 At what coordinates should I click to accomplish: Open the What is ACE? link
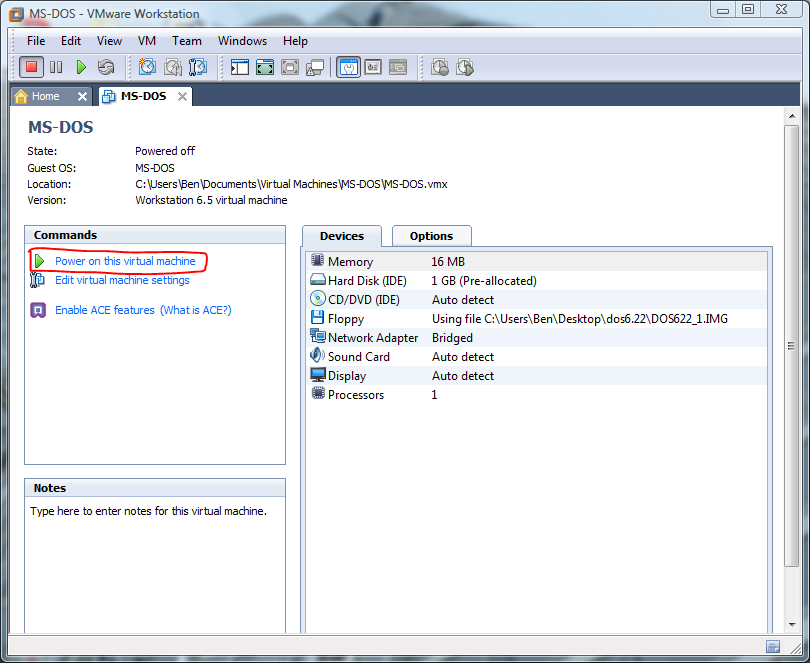point(196,310)
